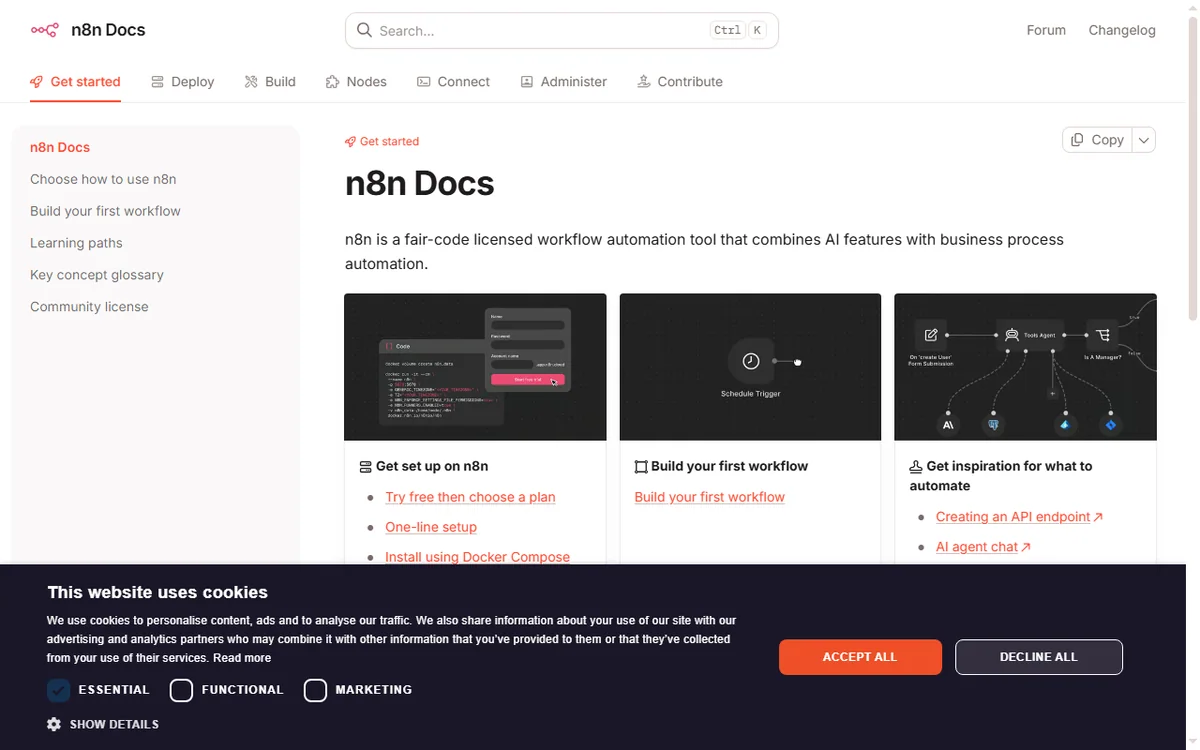Switch to the Deploy tab
1200x750 pixels.
pos(183,82)
